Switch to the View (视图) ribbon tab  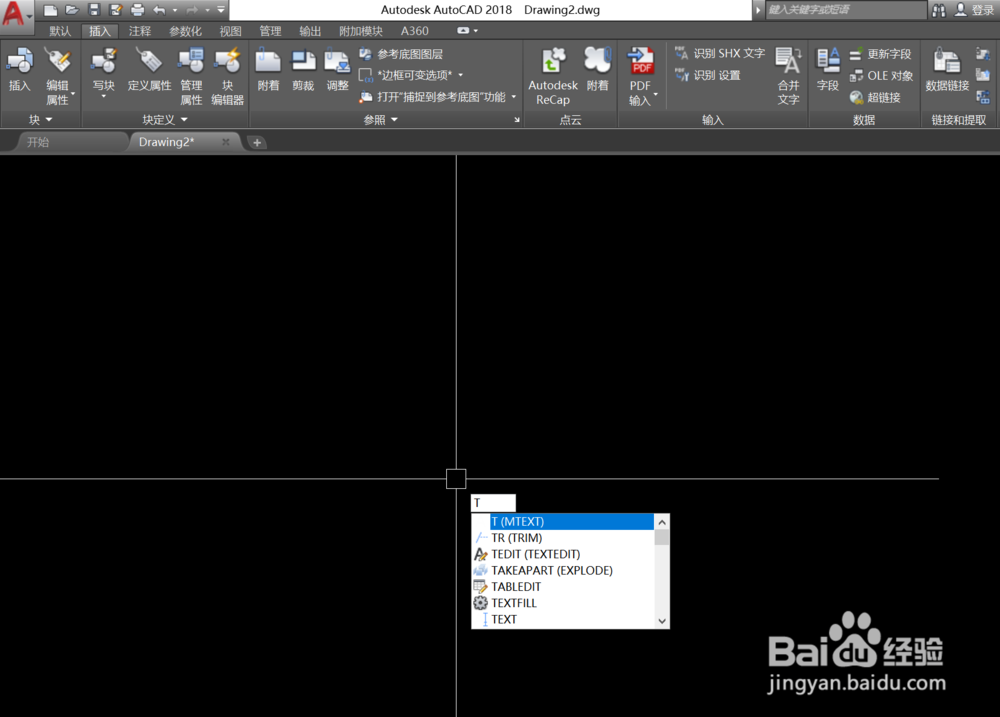coord(230,31)
